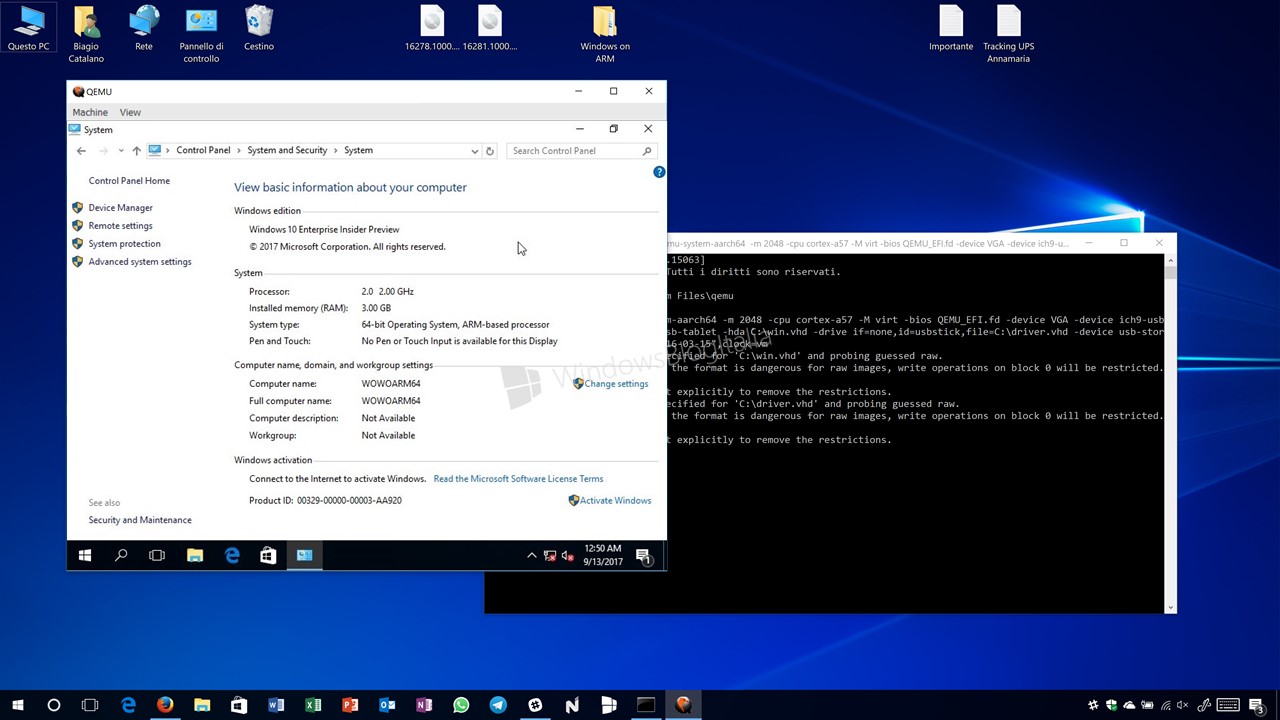This screenshot has height=720, width=1280.
Task: Select the 16278.1000 disc image file
Action: coord(432,29)
